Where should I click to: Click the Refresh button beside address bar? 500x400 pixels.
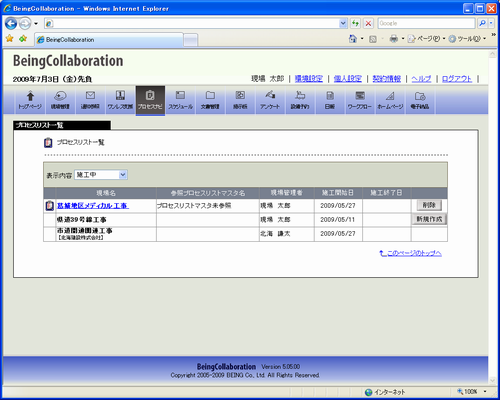355,23
